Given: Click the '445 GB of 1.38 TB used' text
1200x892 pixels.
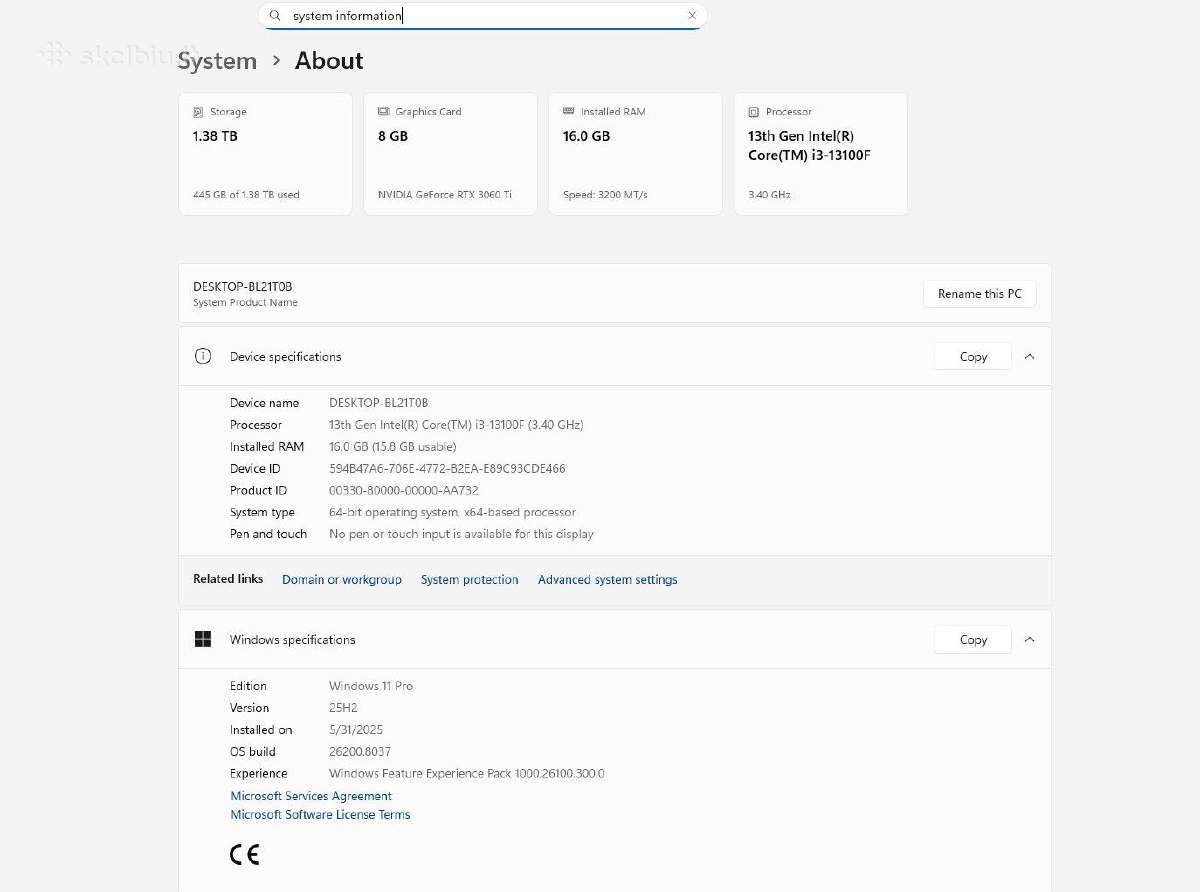Looking at the screenshot, I should pos(246,195).
